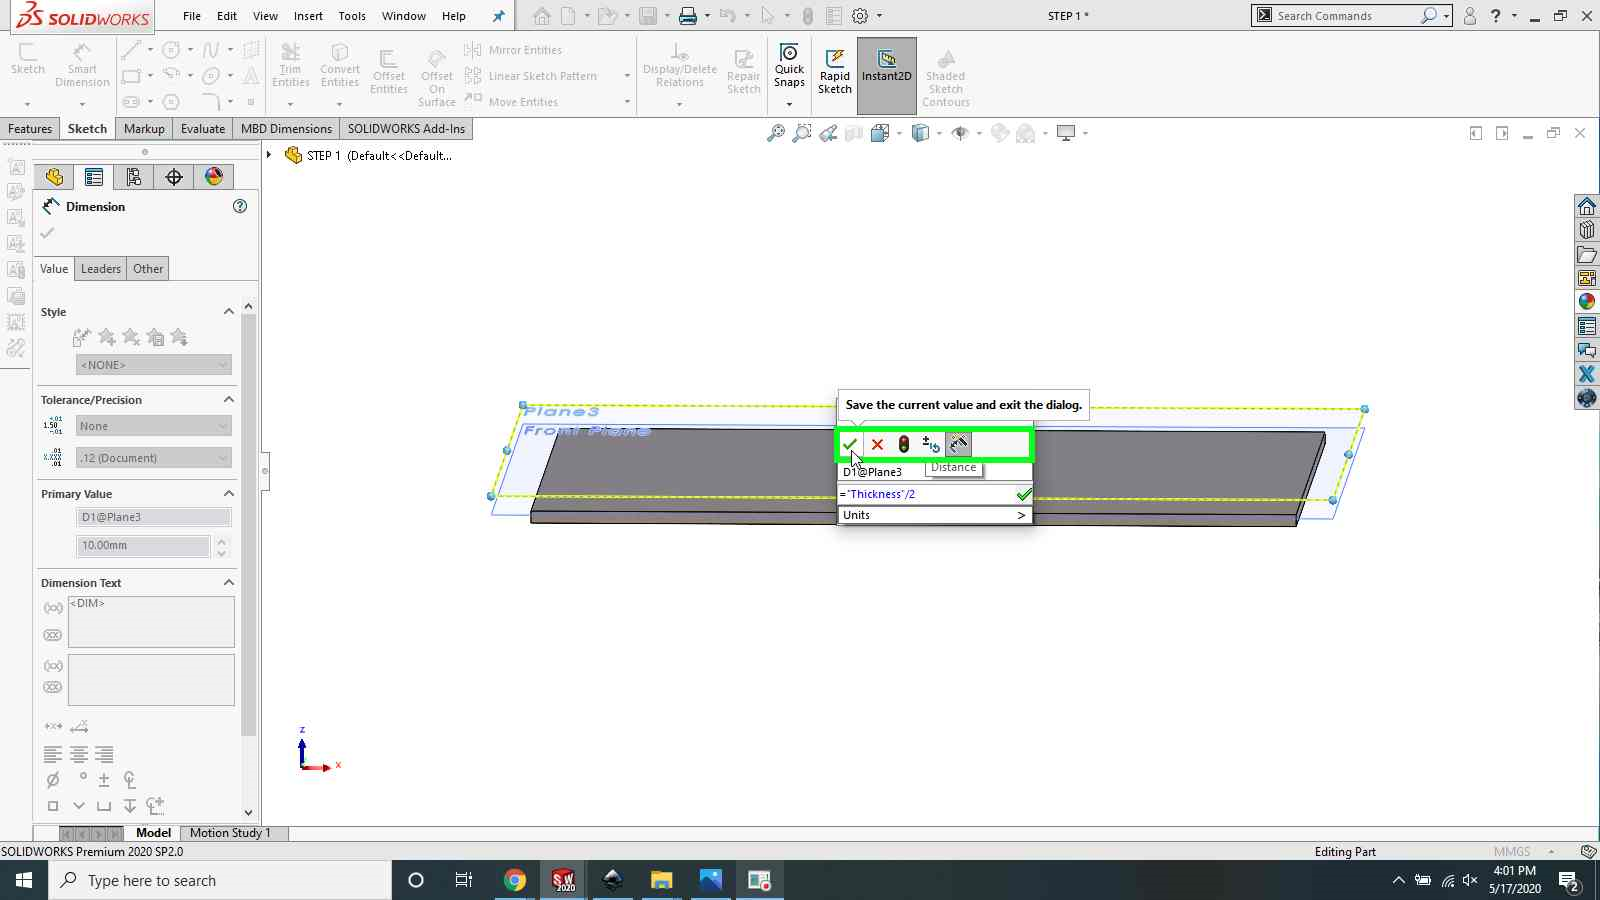Toggle the reverse direction icon in popup

(x=930, y=444)
